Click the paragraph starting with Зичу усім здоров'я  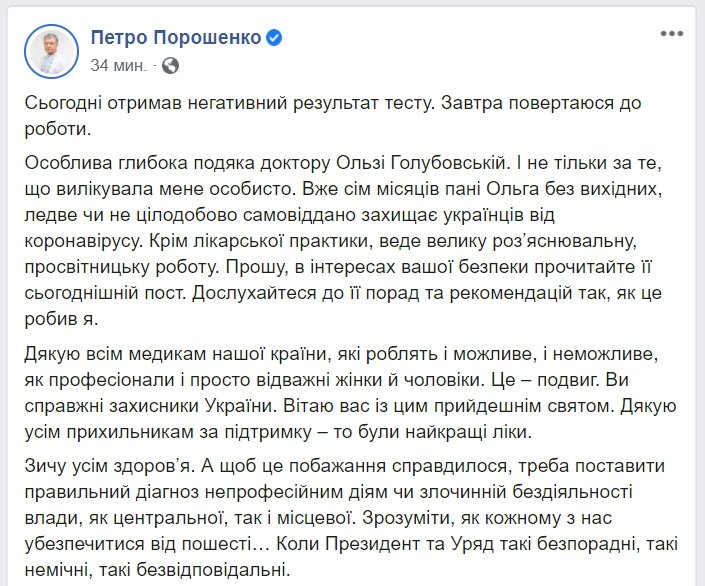351,518
